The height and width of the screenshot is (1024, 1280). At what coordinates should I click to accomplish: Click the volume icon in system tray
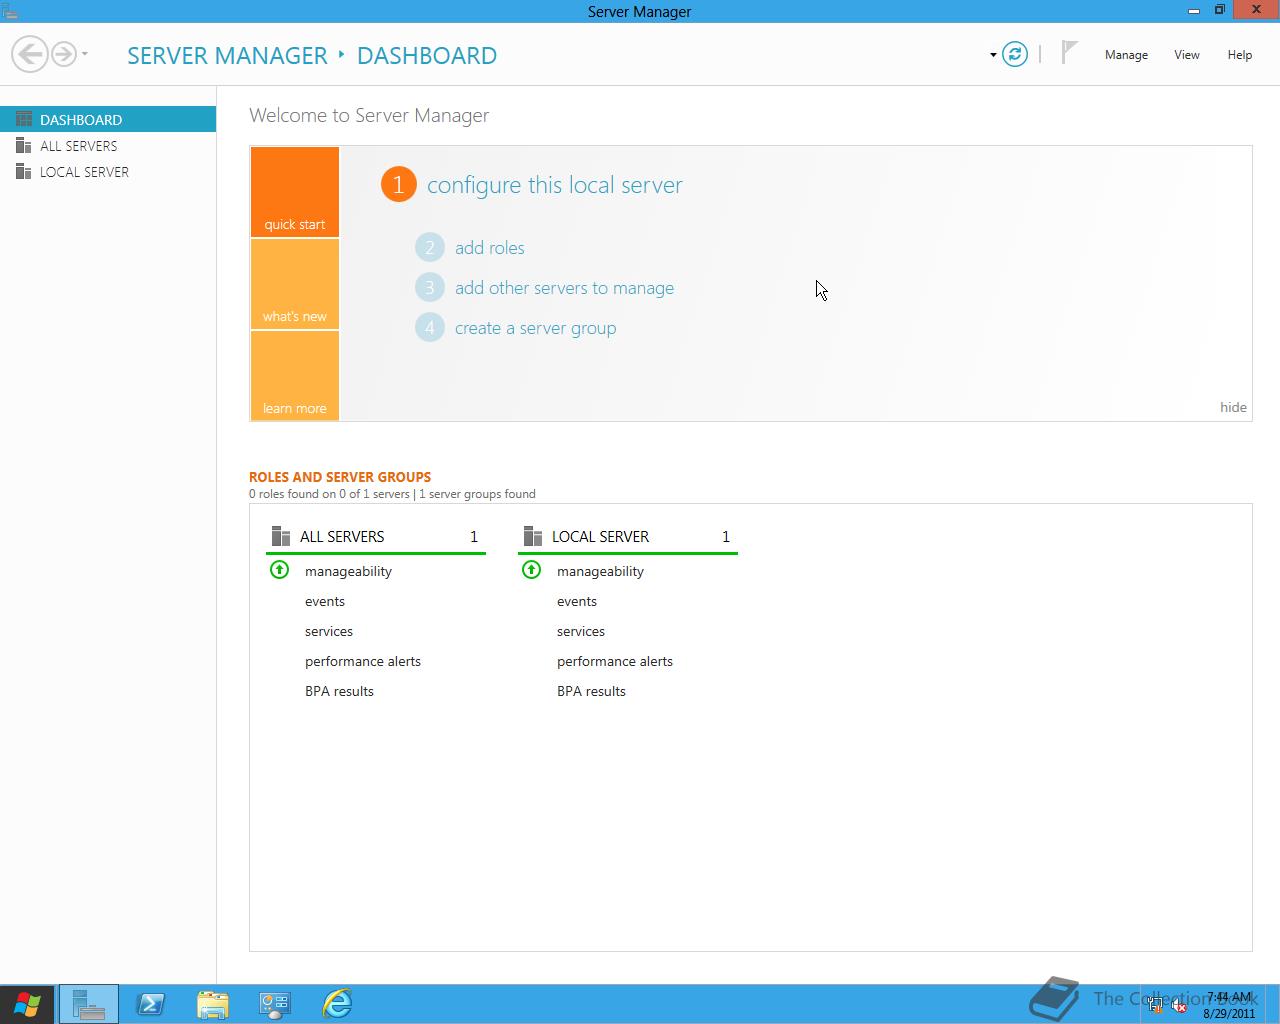[1180, 1007]
